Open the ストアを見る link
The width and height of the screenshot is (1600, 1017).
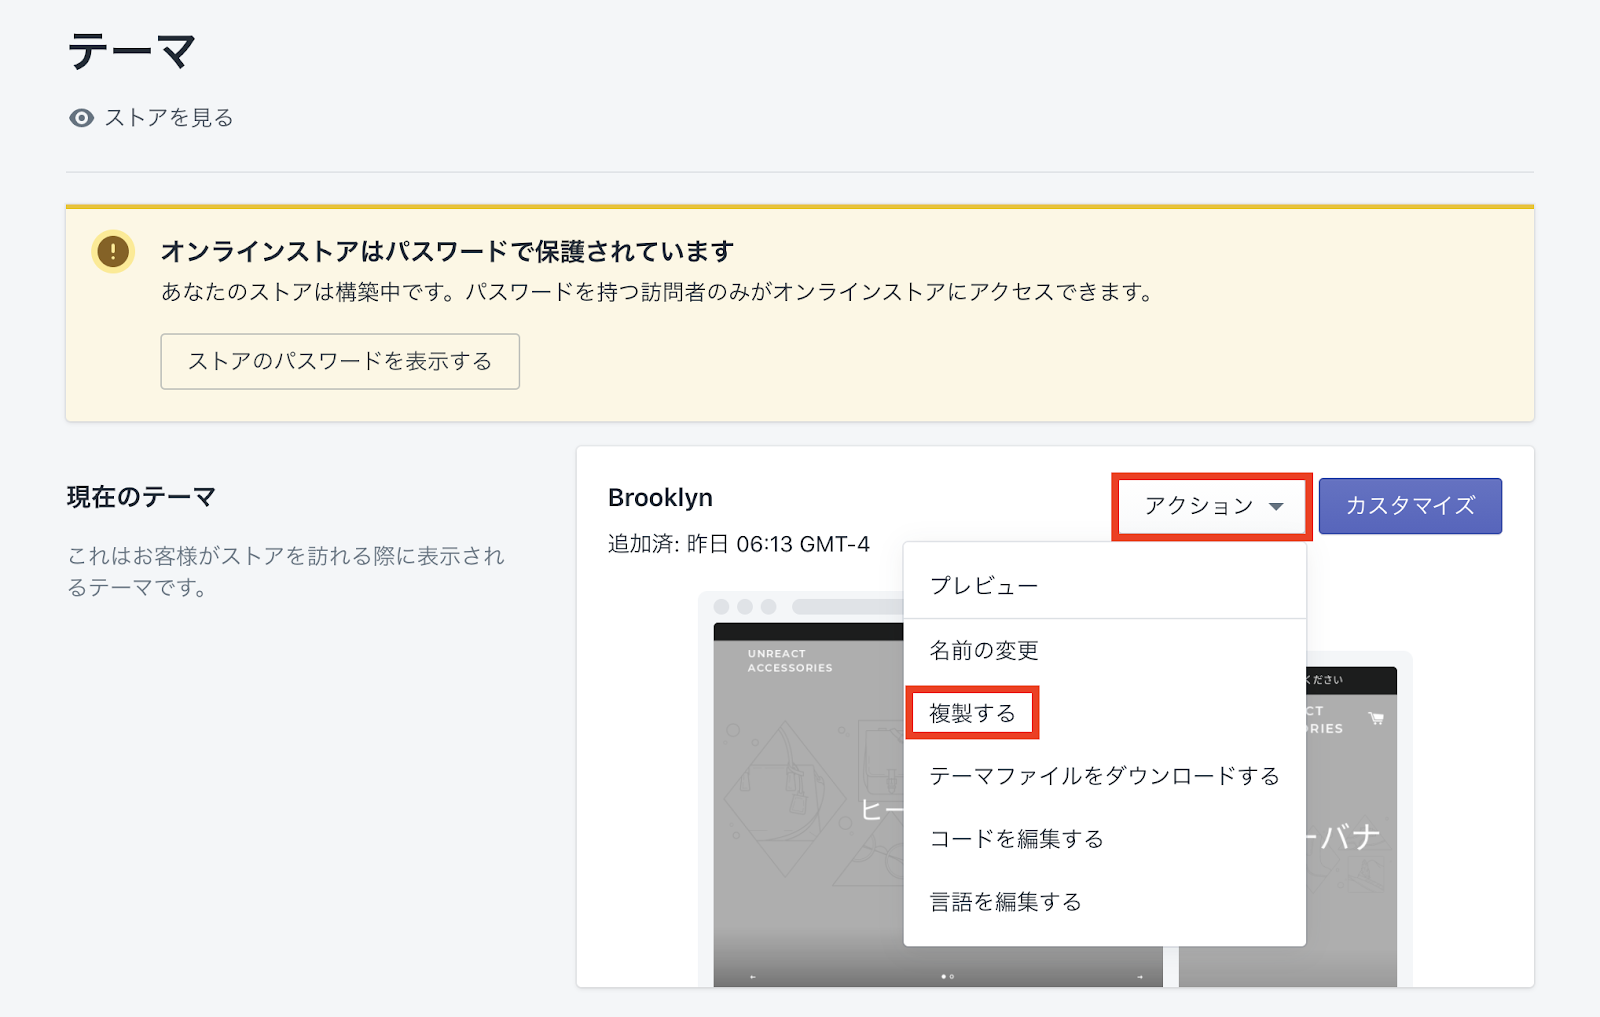[x=168, y=118]
